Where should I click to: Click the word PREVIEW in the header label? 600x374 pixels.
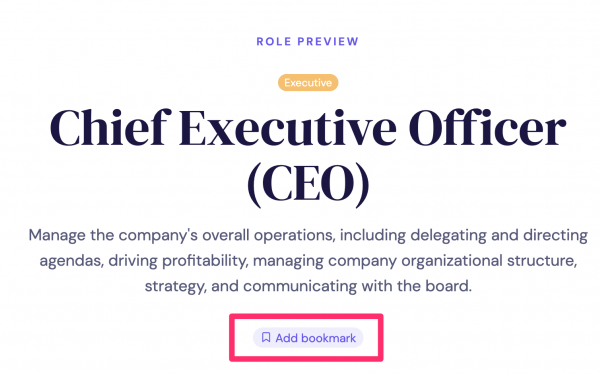click(328, 41)
